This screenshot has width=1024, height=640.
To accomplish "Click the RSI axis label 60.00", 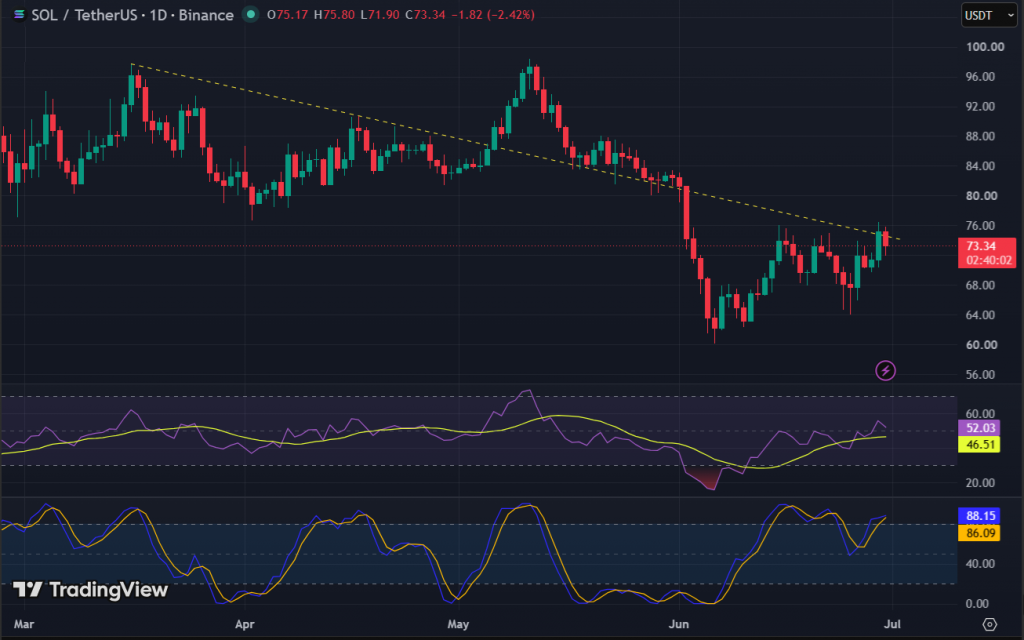I will click(x=980, y=414).
